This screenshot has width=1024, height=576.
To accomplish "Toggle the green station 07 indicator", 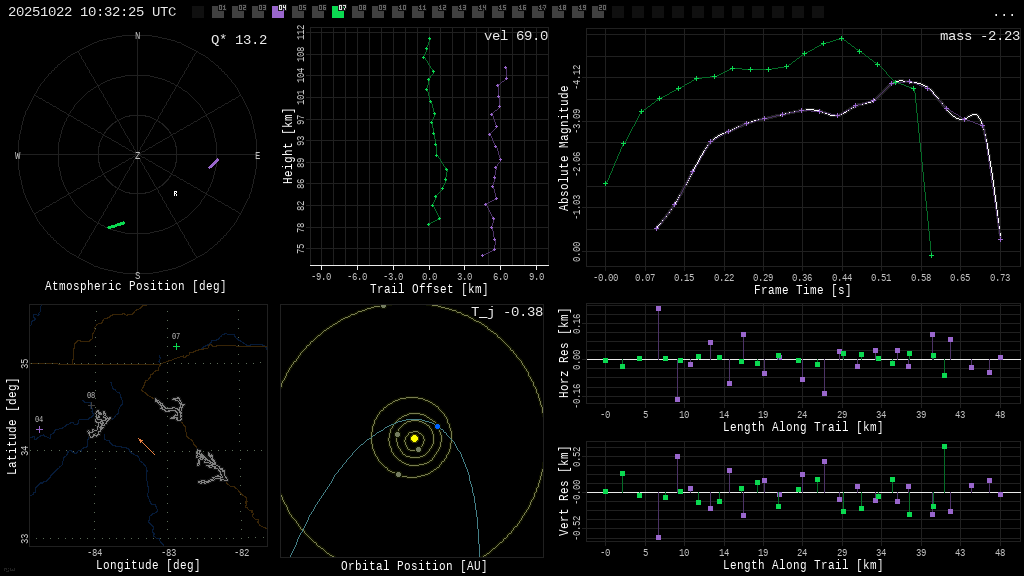I will [x=338, y=12].
